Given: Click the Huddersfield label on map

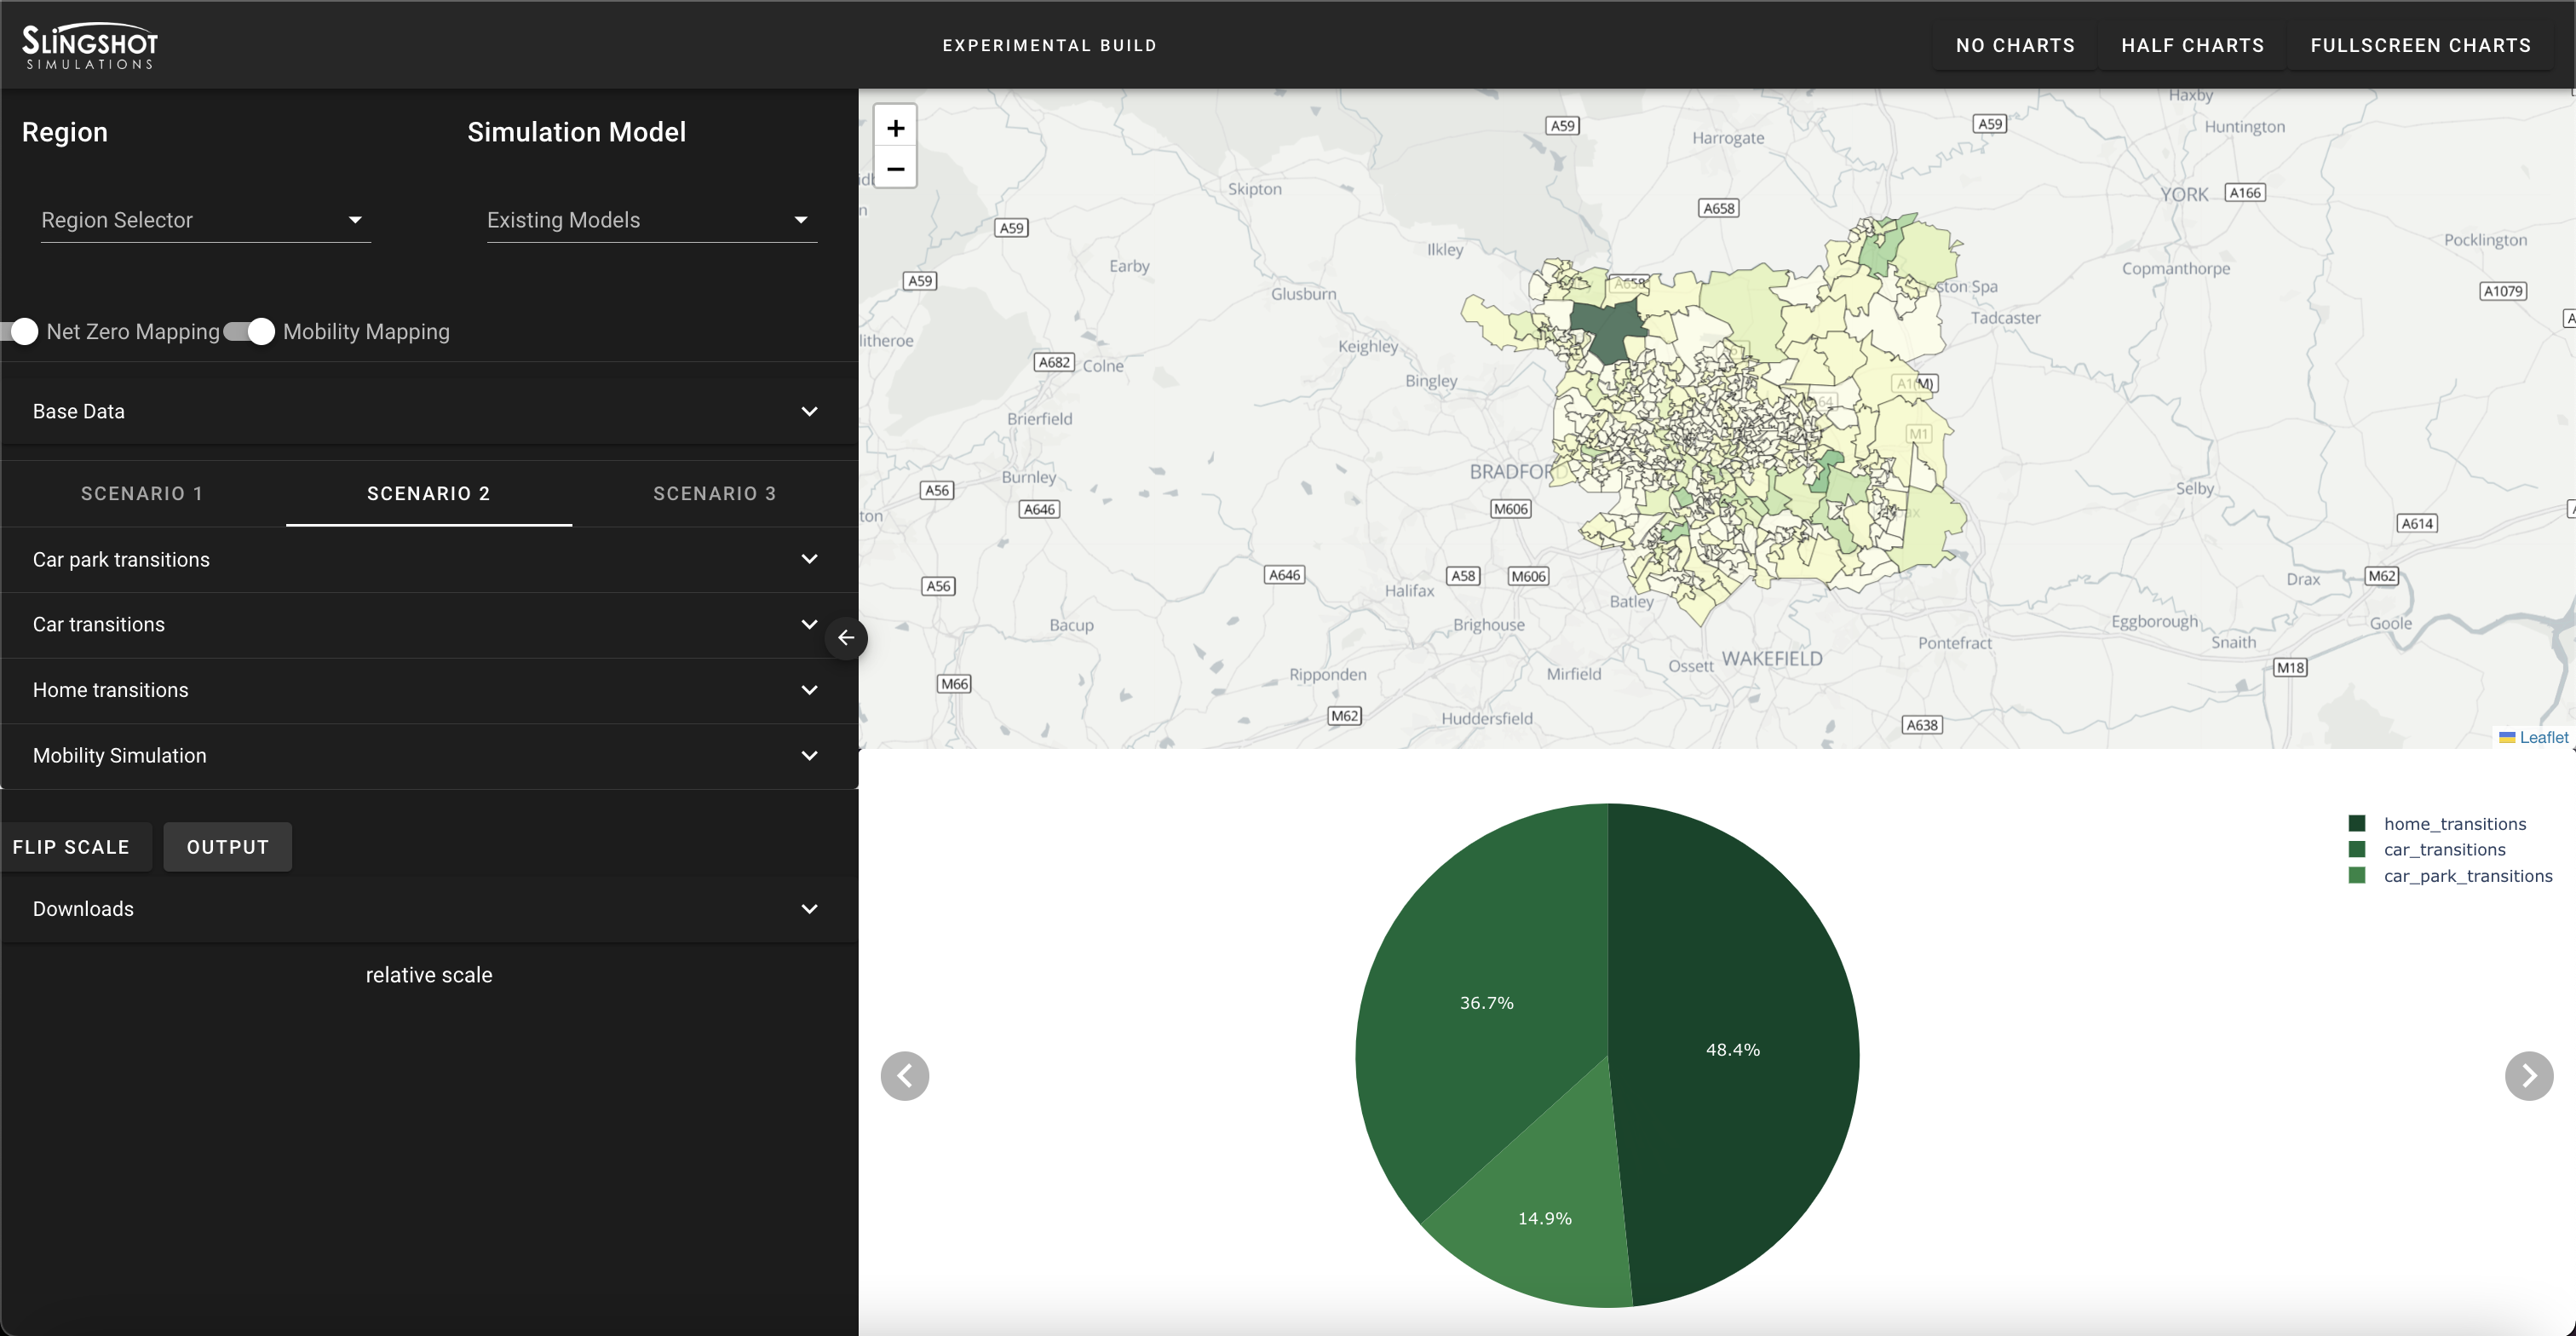Looking at the screenshot, I should coord(1486,718).
